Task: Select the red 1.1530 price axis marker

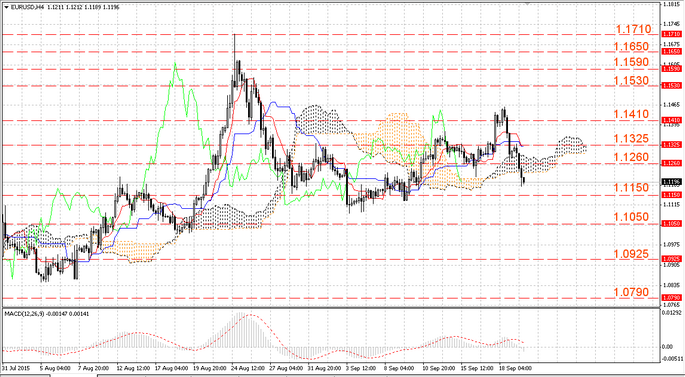Action: click(x=671, y=86)
